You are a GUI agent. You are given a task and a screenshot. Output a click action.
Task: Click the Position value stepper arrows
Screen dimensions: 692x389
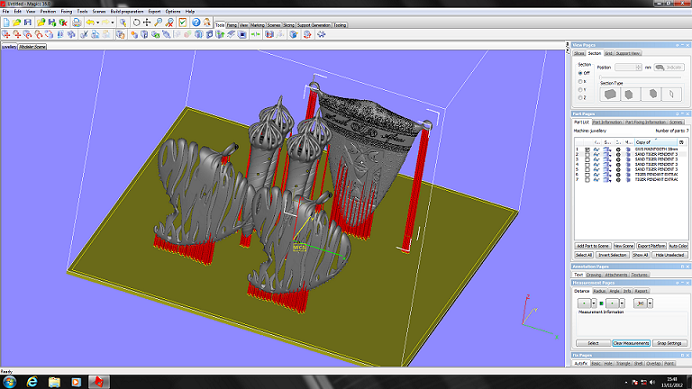click(x=639, y=68)
